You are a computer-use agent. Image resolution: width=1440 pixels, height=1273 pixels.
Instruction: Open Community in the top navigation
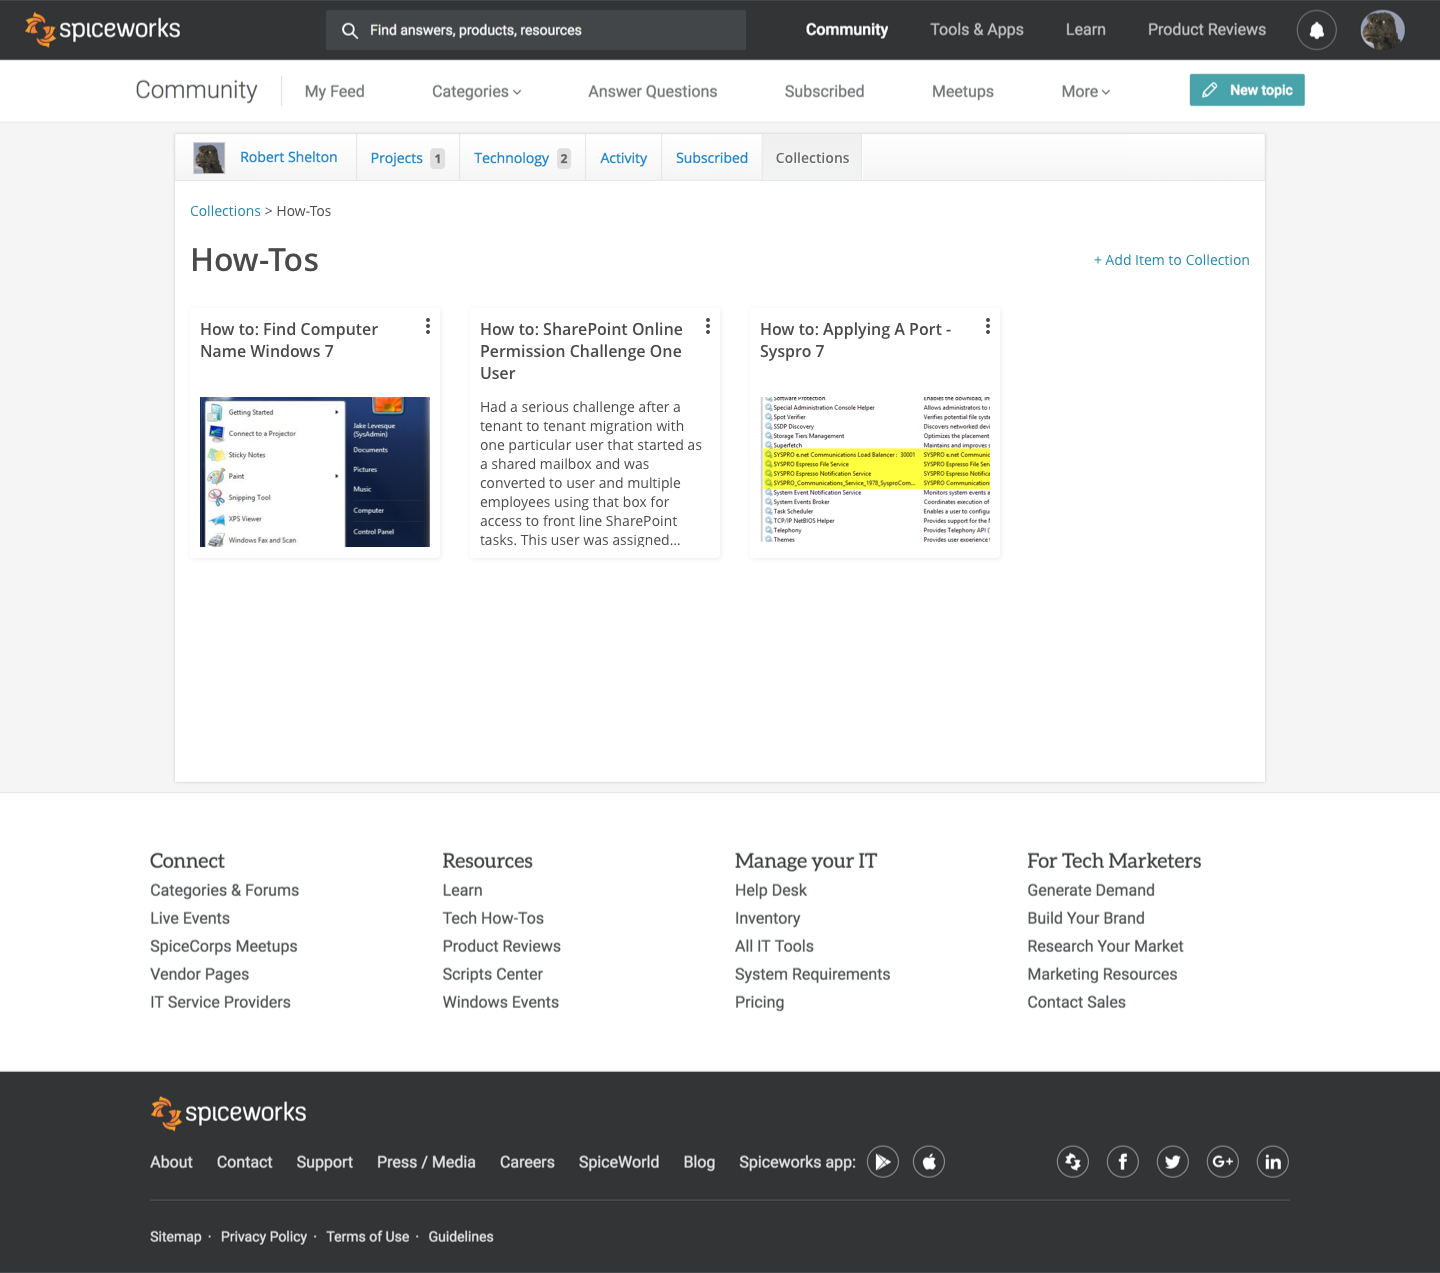[847, 30]
